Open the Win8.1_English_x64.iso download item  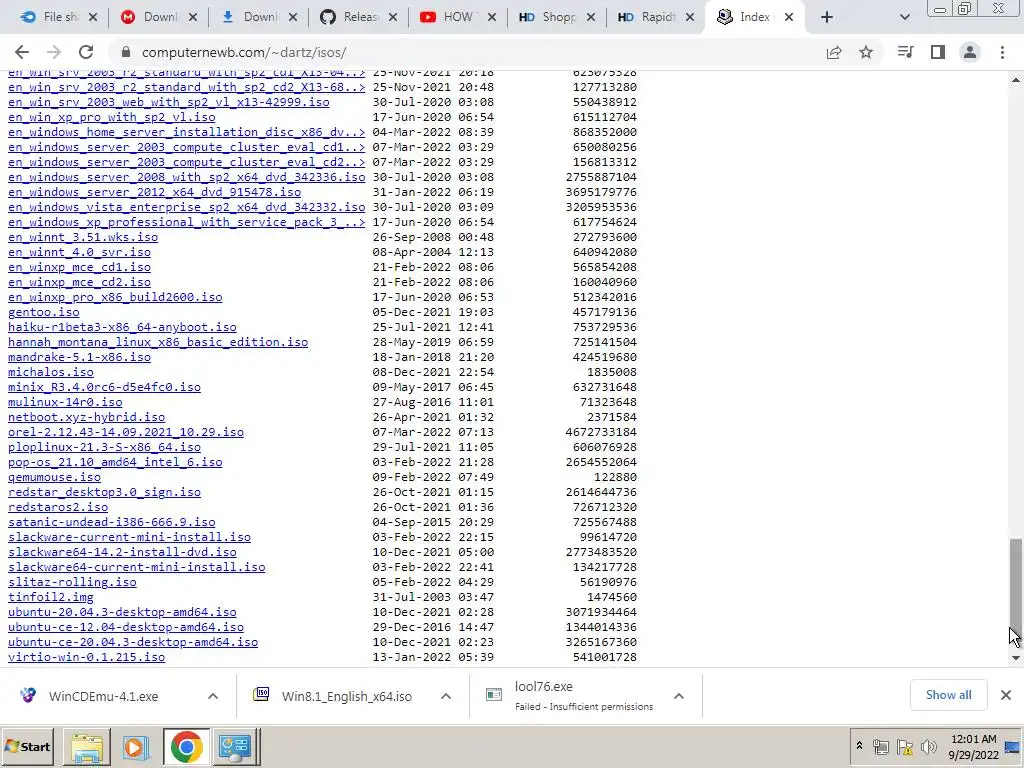[346, 696]
